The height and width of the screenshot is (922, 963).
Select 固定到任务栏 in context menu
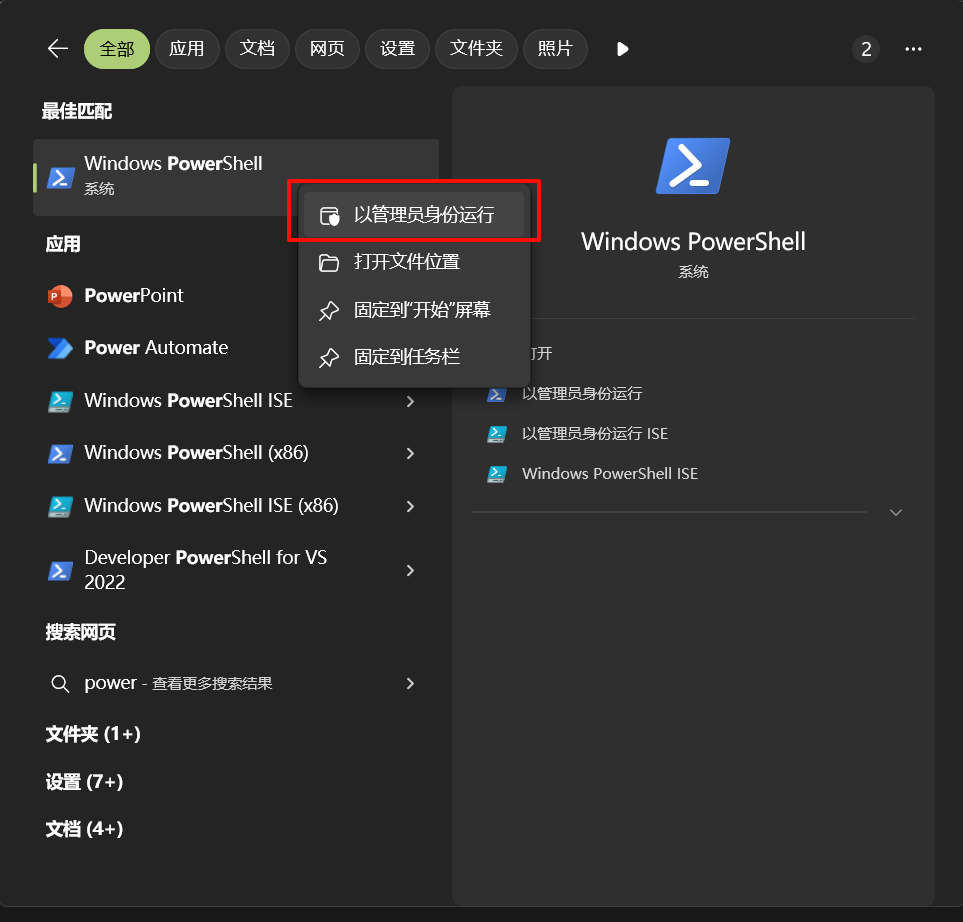407,357
